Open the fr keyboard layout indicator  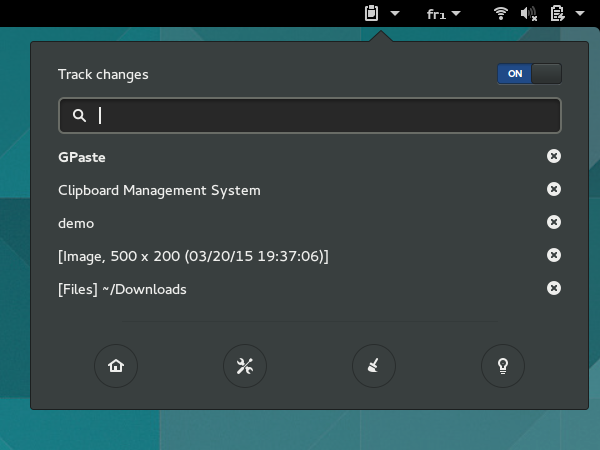pos(436,14)
